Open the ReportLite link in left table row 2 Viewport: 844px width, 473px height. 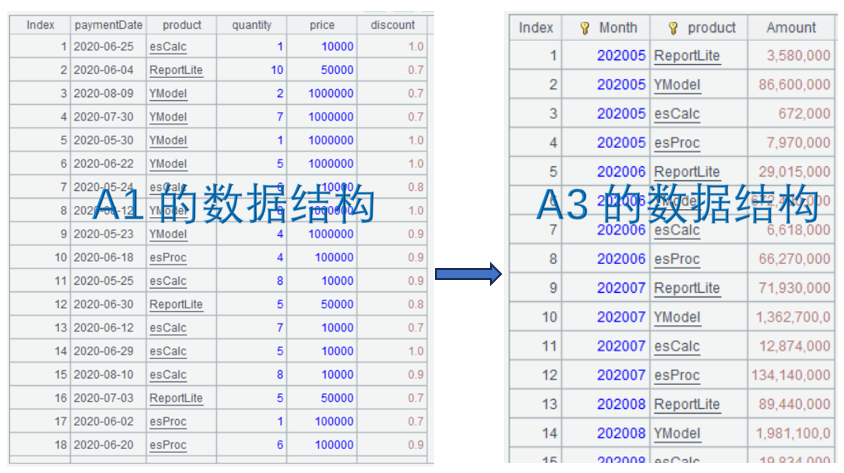176,70
